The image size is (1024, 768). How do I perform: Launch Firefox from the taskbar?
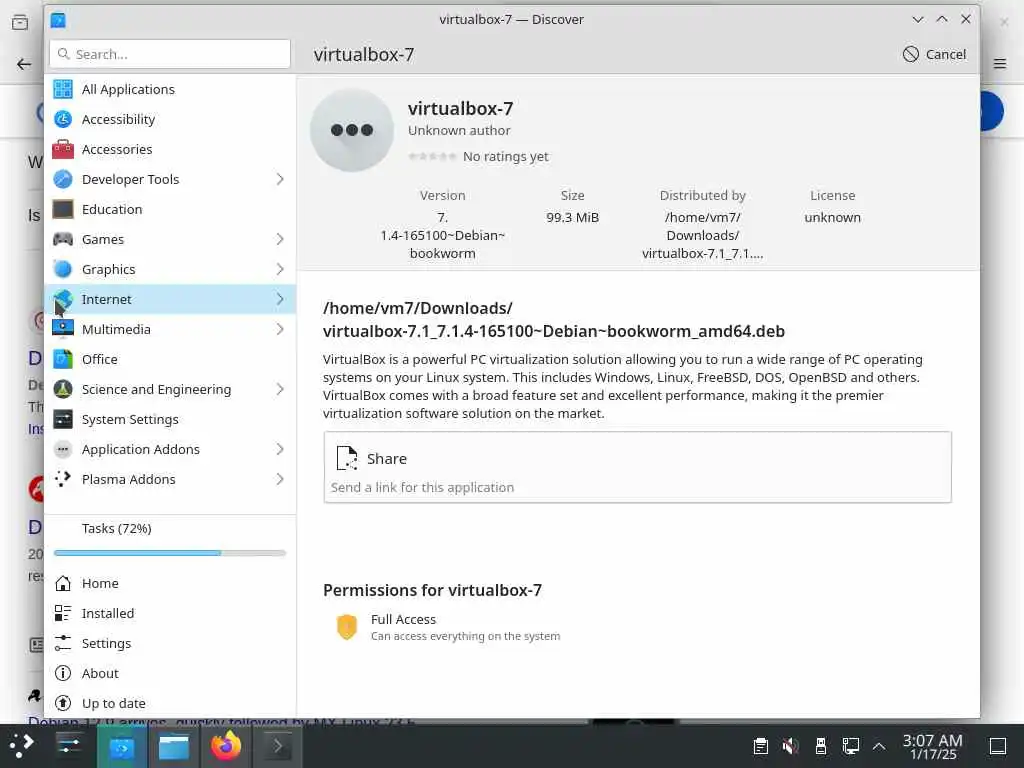click(226, 746)
